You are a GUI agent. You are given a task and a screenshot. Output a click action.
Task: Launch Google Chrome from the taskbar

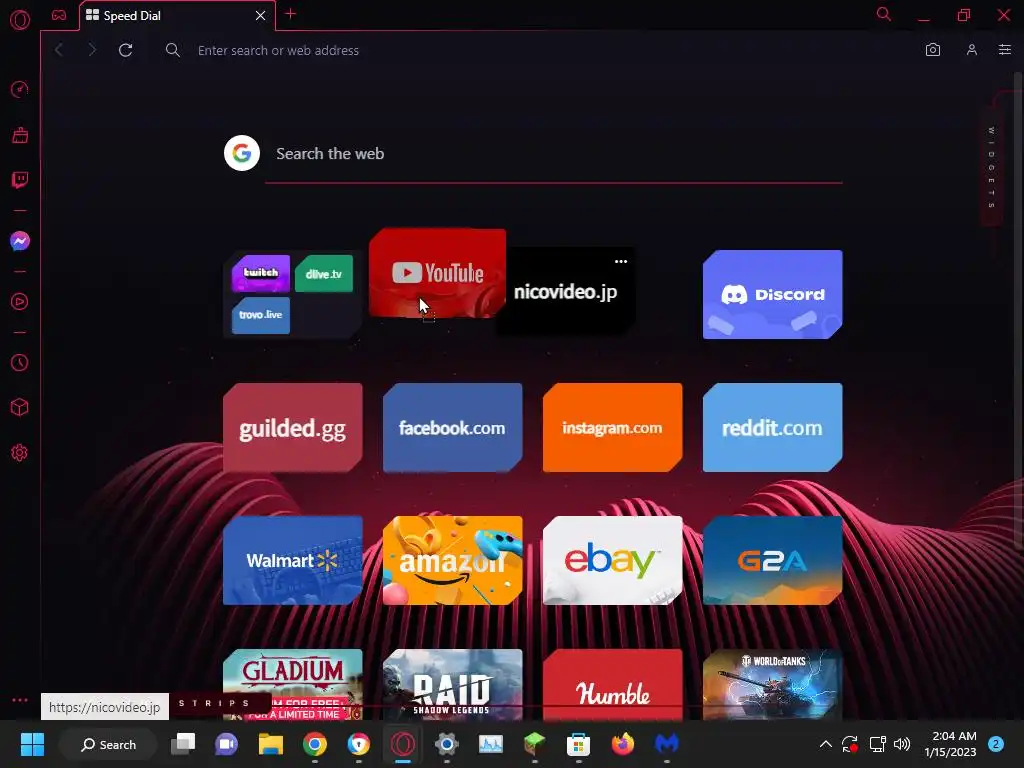pyautogui.click(x=315, y=744)
